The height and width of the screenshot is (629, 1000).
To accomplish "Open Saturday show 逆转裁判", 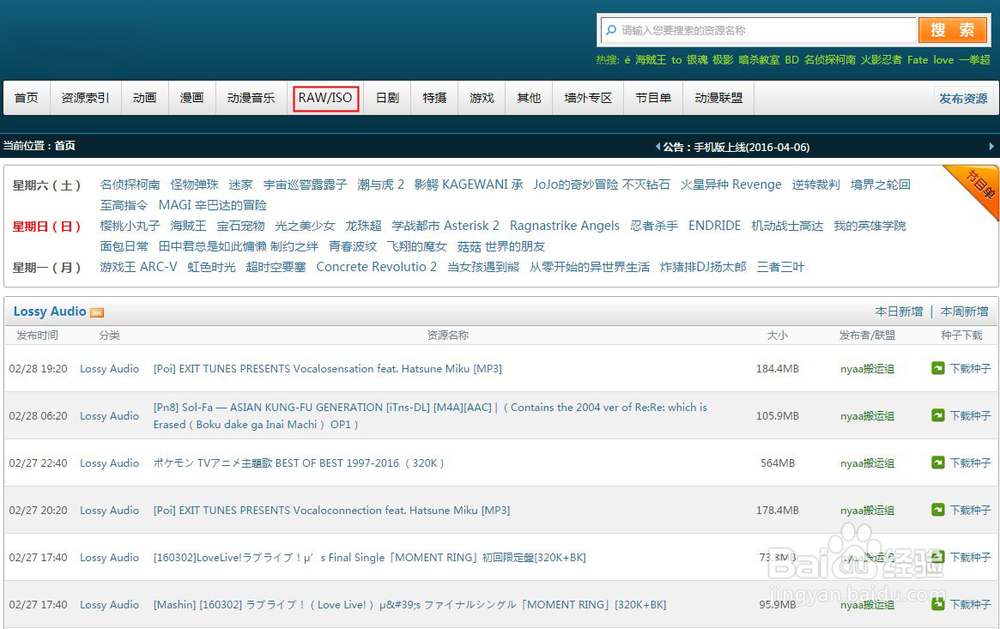I will (816, 184).
